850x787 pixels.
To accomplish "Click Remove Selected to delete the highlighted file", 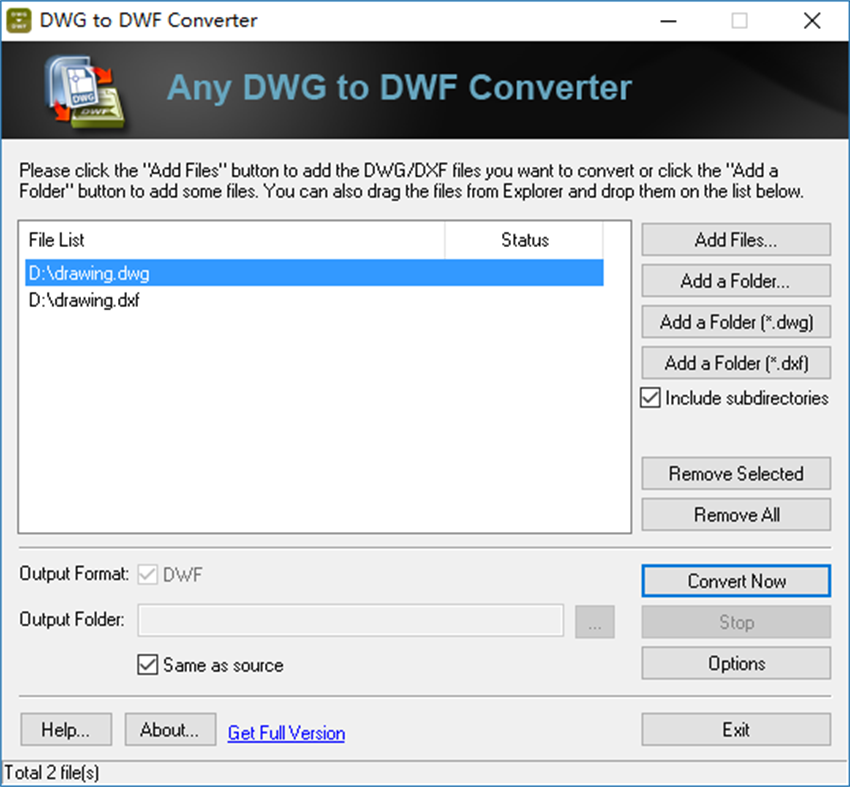I will 735,473.
